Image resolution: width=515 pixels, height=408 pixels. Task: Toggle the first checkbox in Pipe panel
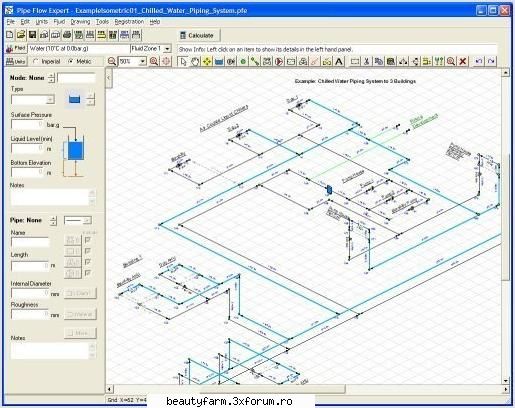(x=88, y=240)
